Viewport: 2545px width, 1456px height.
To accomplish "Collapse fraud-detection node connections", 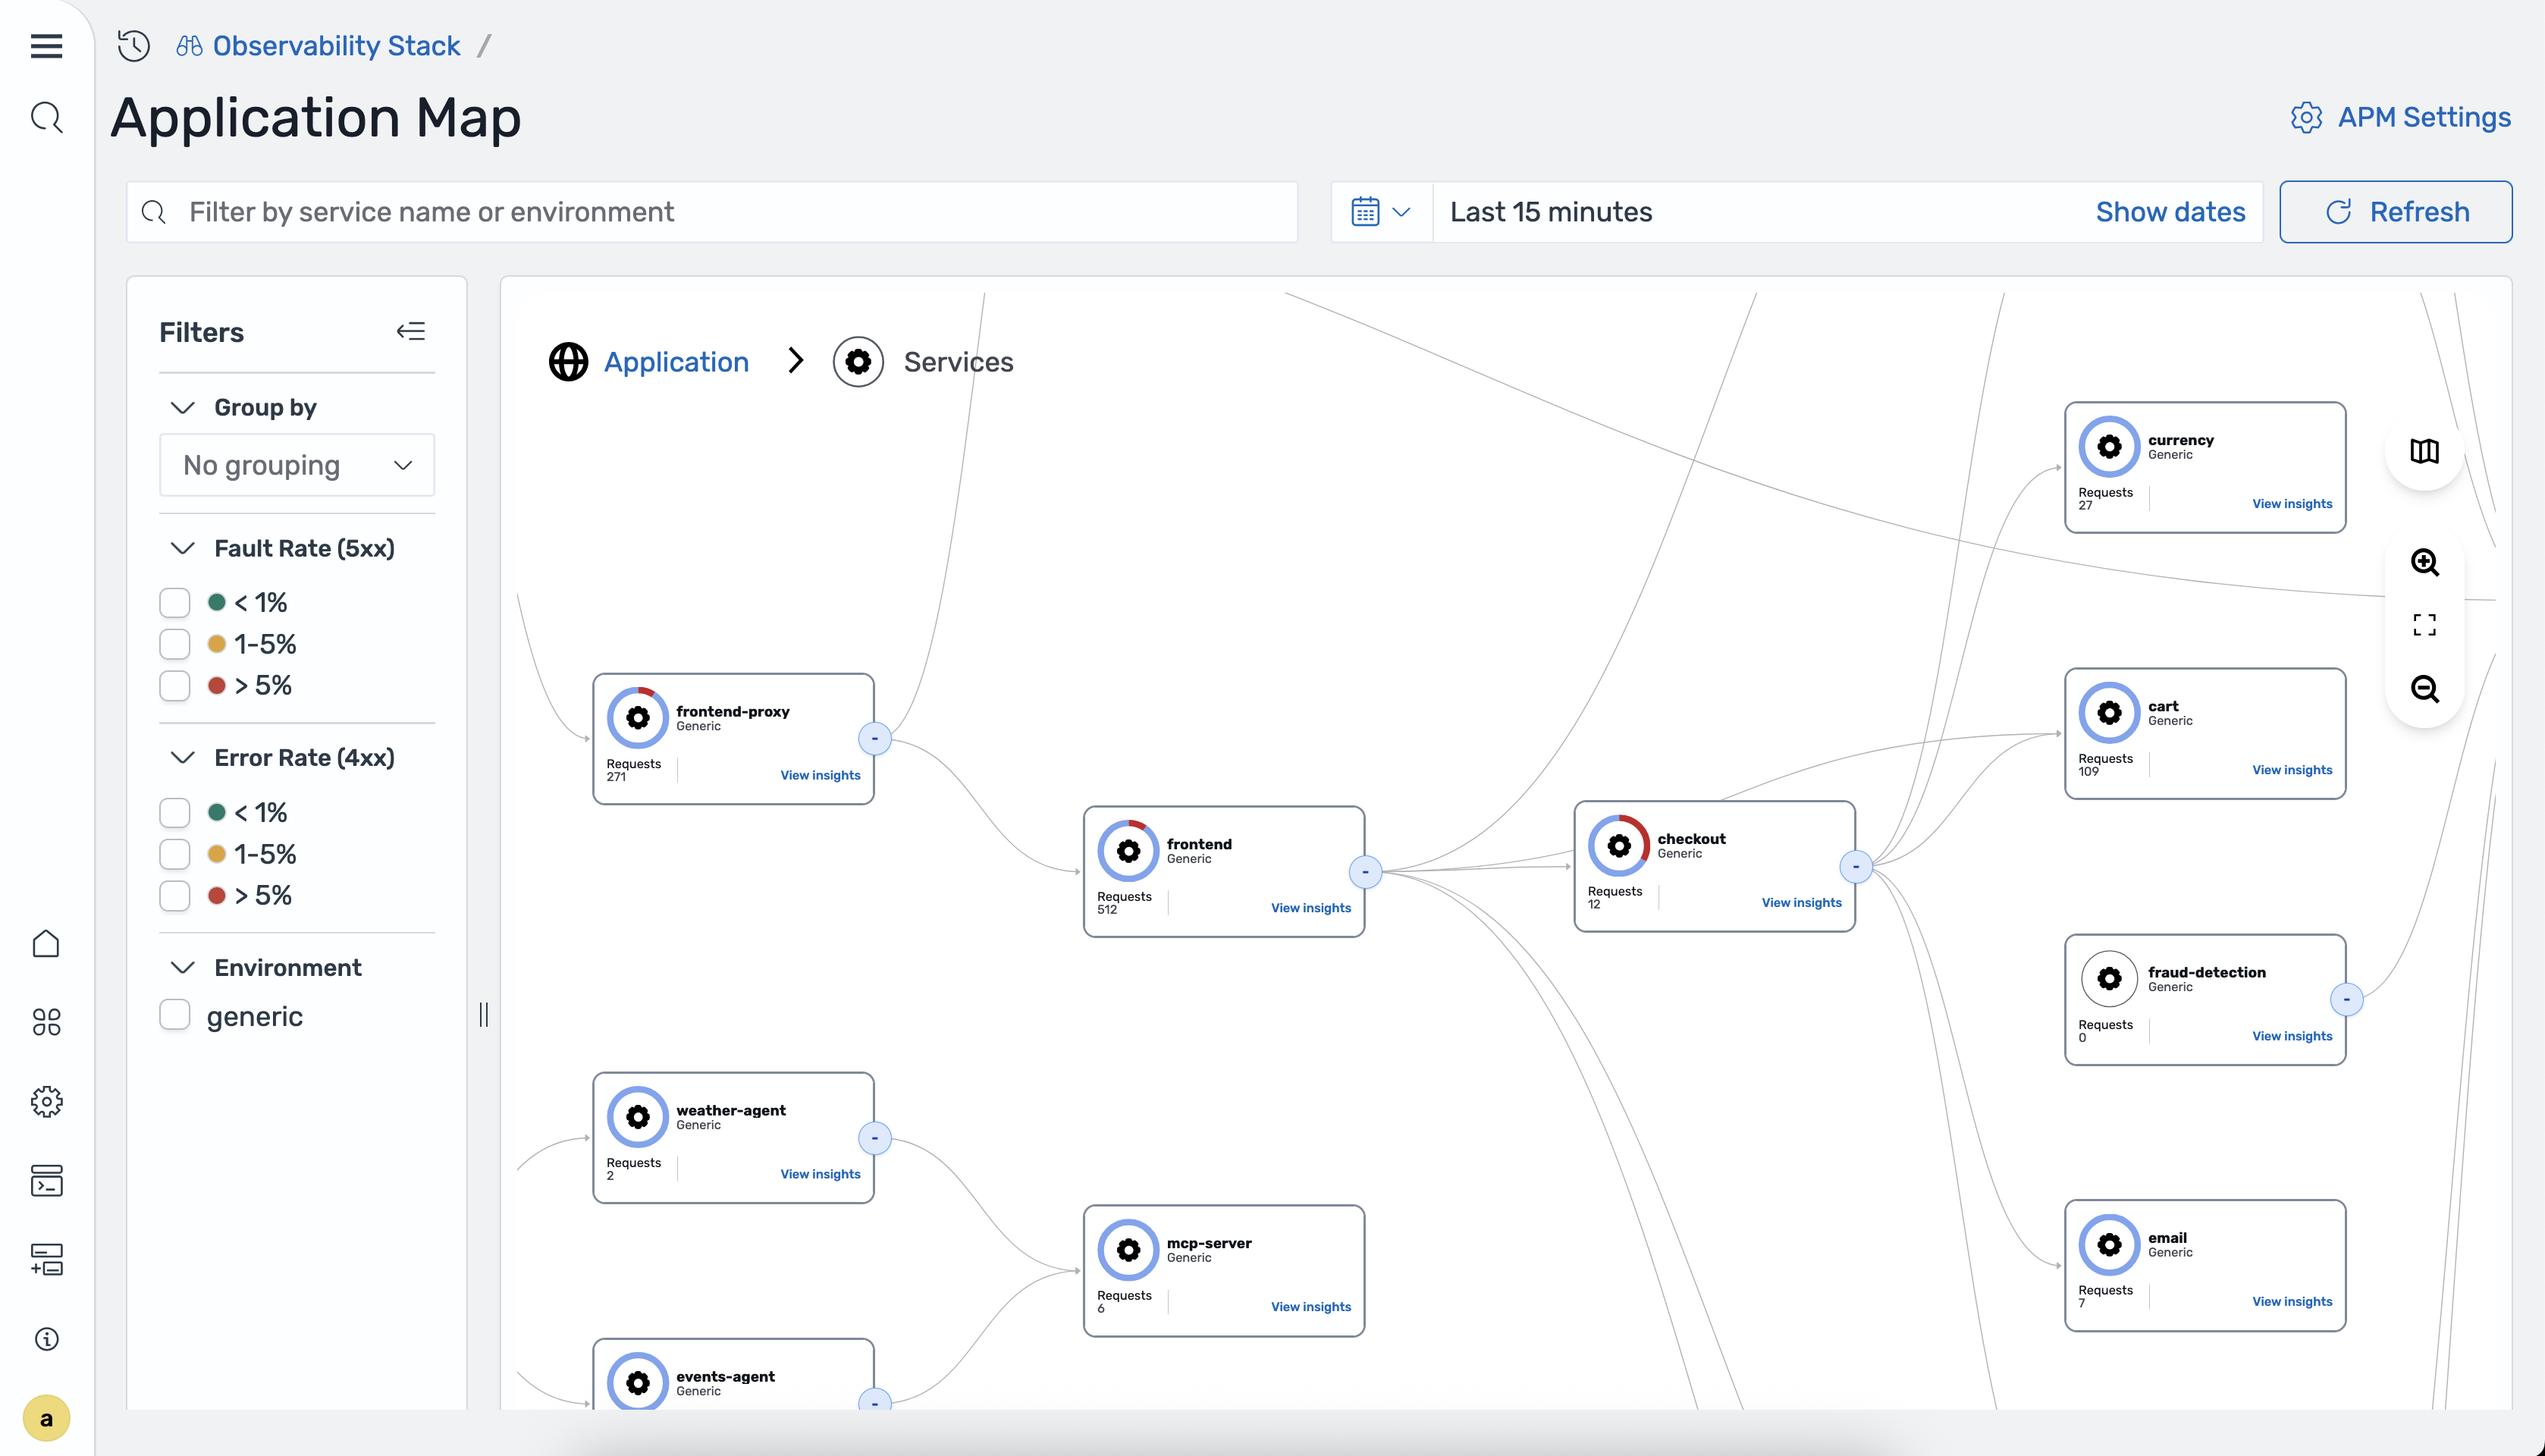I will (x=2346, y=999).
